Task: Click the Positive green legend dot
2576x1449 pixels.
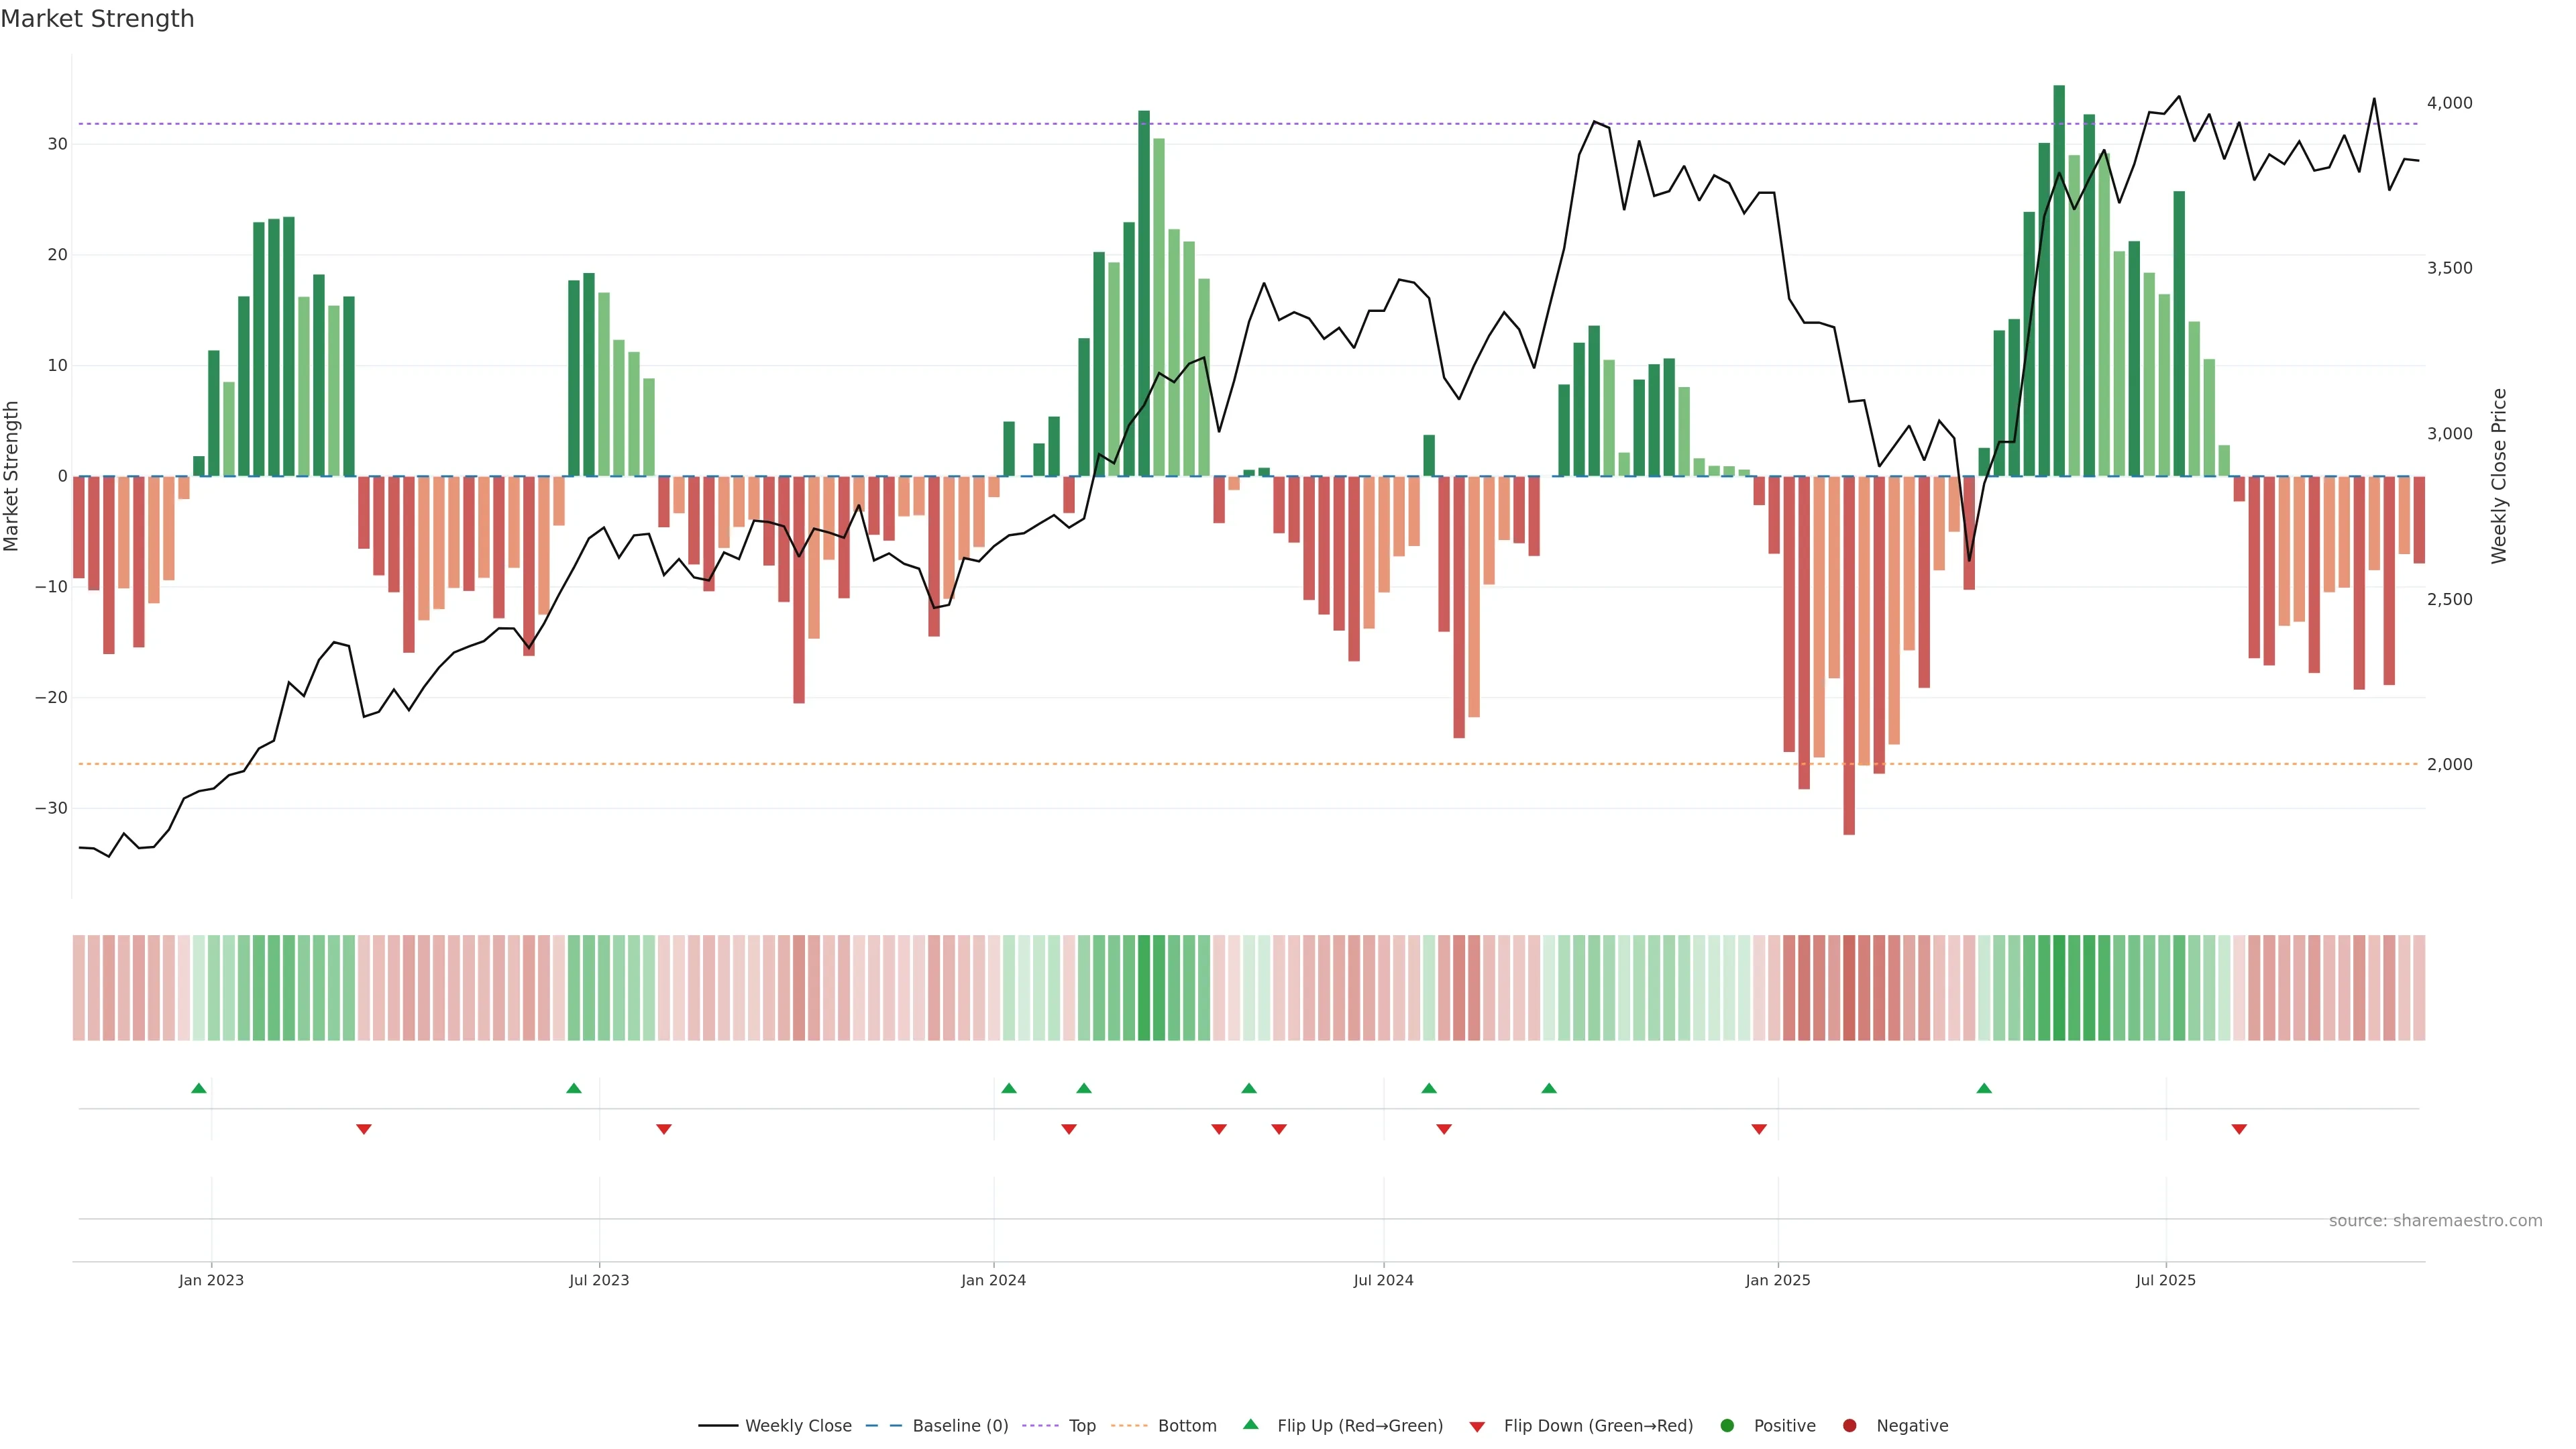Action: point(1727,1426)
